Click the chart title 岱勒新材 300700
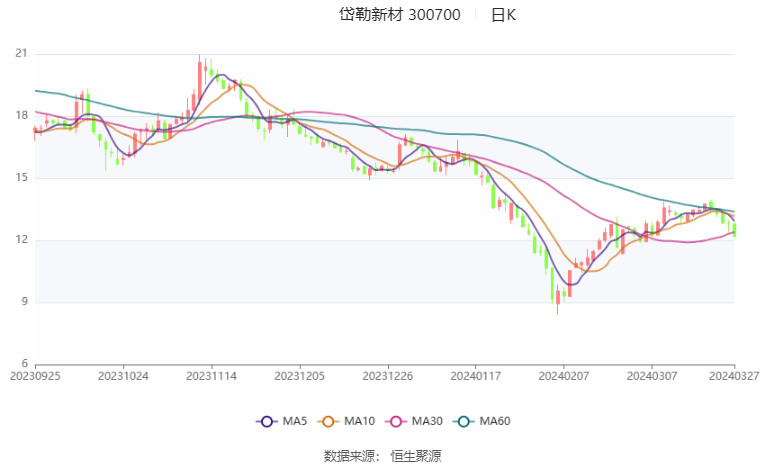Image resolution: width=765 pixels, height=465 pixels. [400, 15]
